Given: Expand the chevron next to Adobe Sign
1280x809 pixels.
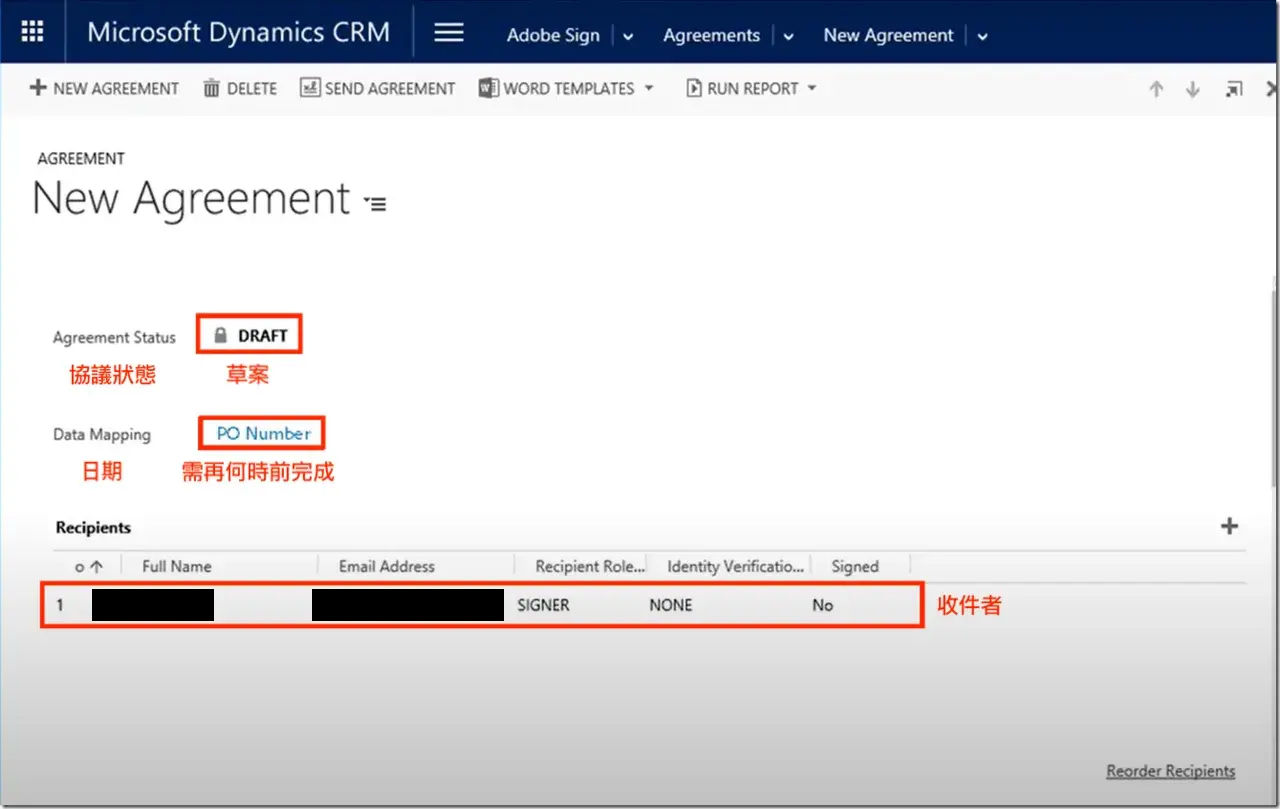Looking at the screenshot, I should [628, 37].
